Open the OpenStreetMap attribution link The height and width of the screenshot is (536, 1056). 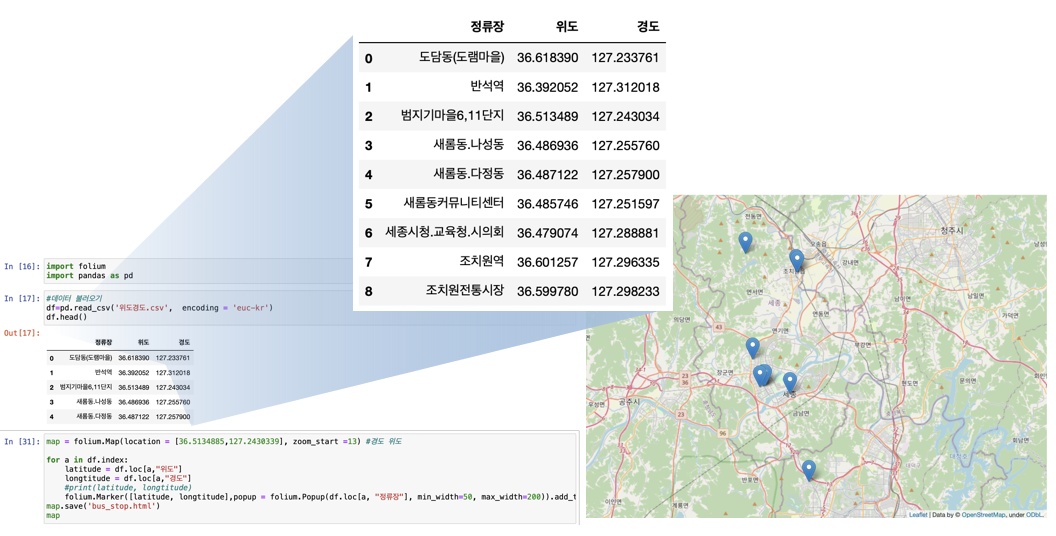point(983,514)
